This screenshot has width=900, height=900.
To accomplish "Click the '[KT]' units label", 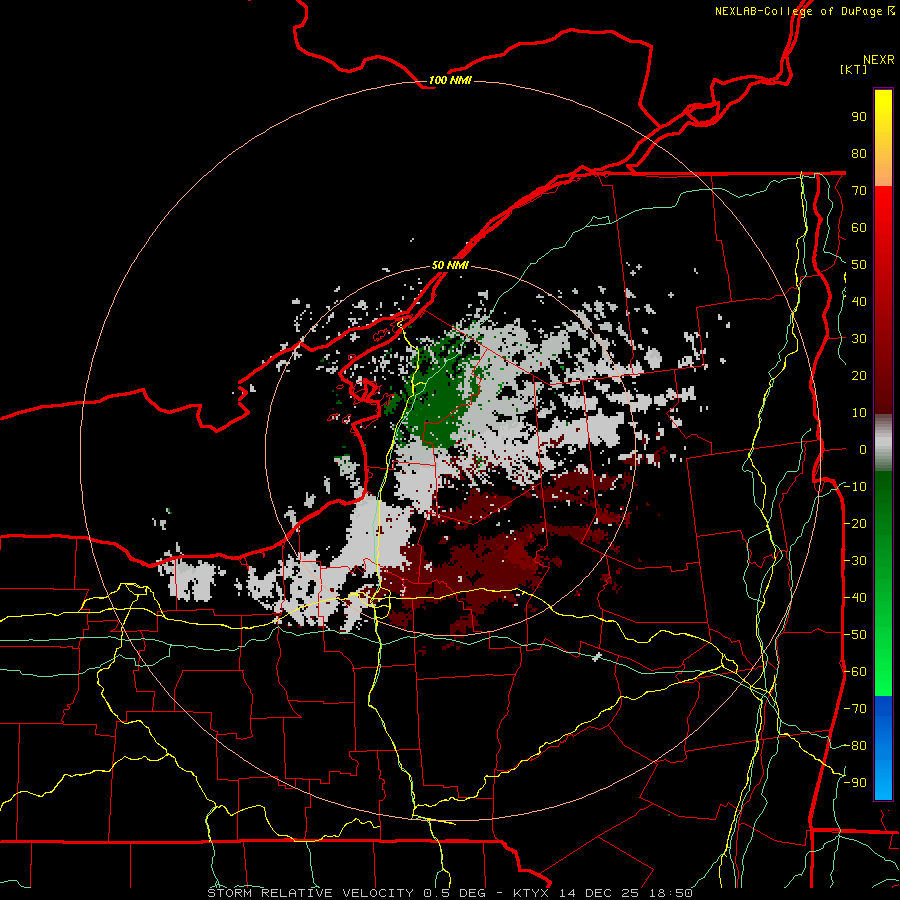I will point(854,69).
